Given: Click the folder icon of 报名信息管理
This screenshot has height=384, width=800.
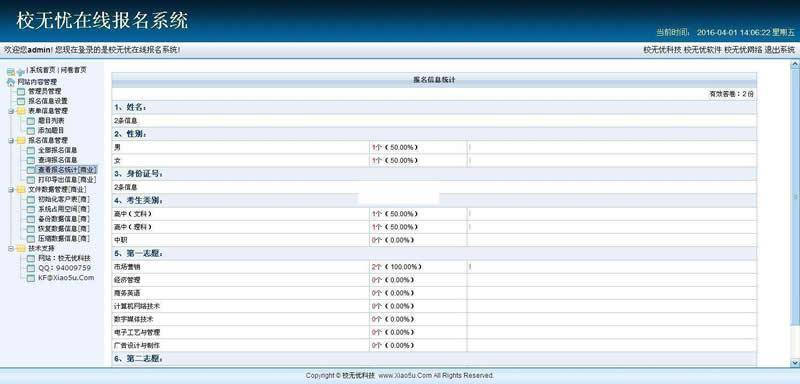Looking at the screenshot, I should tap(21, 141).
